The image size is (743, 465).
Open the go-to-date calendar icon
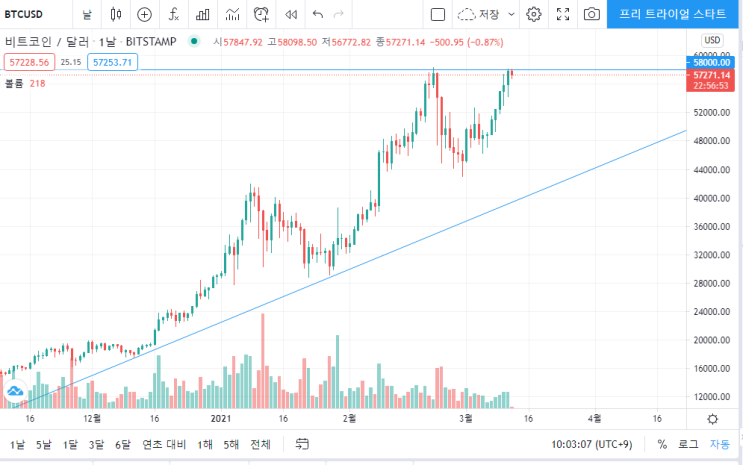click(x=302, y=445)
